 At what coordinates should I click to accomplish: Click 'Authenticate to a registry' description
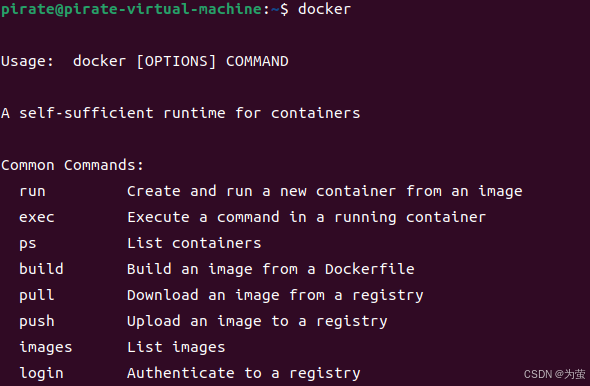click(x=244, y=373)
